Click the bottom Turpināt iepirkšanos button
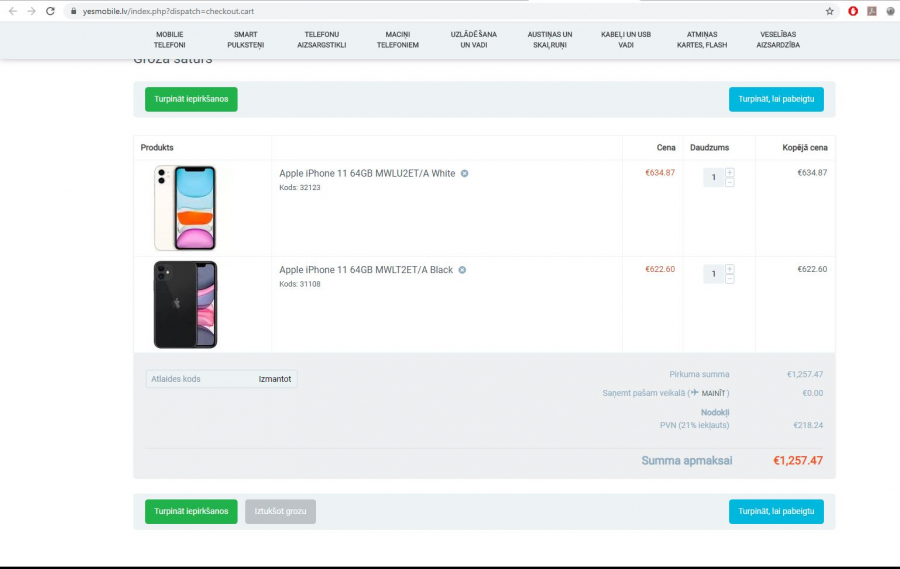Image resolution: width=900 pixels, height=569 pixels. pos(191,512)
